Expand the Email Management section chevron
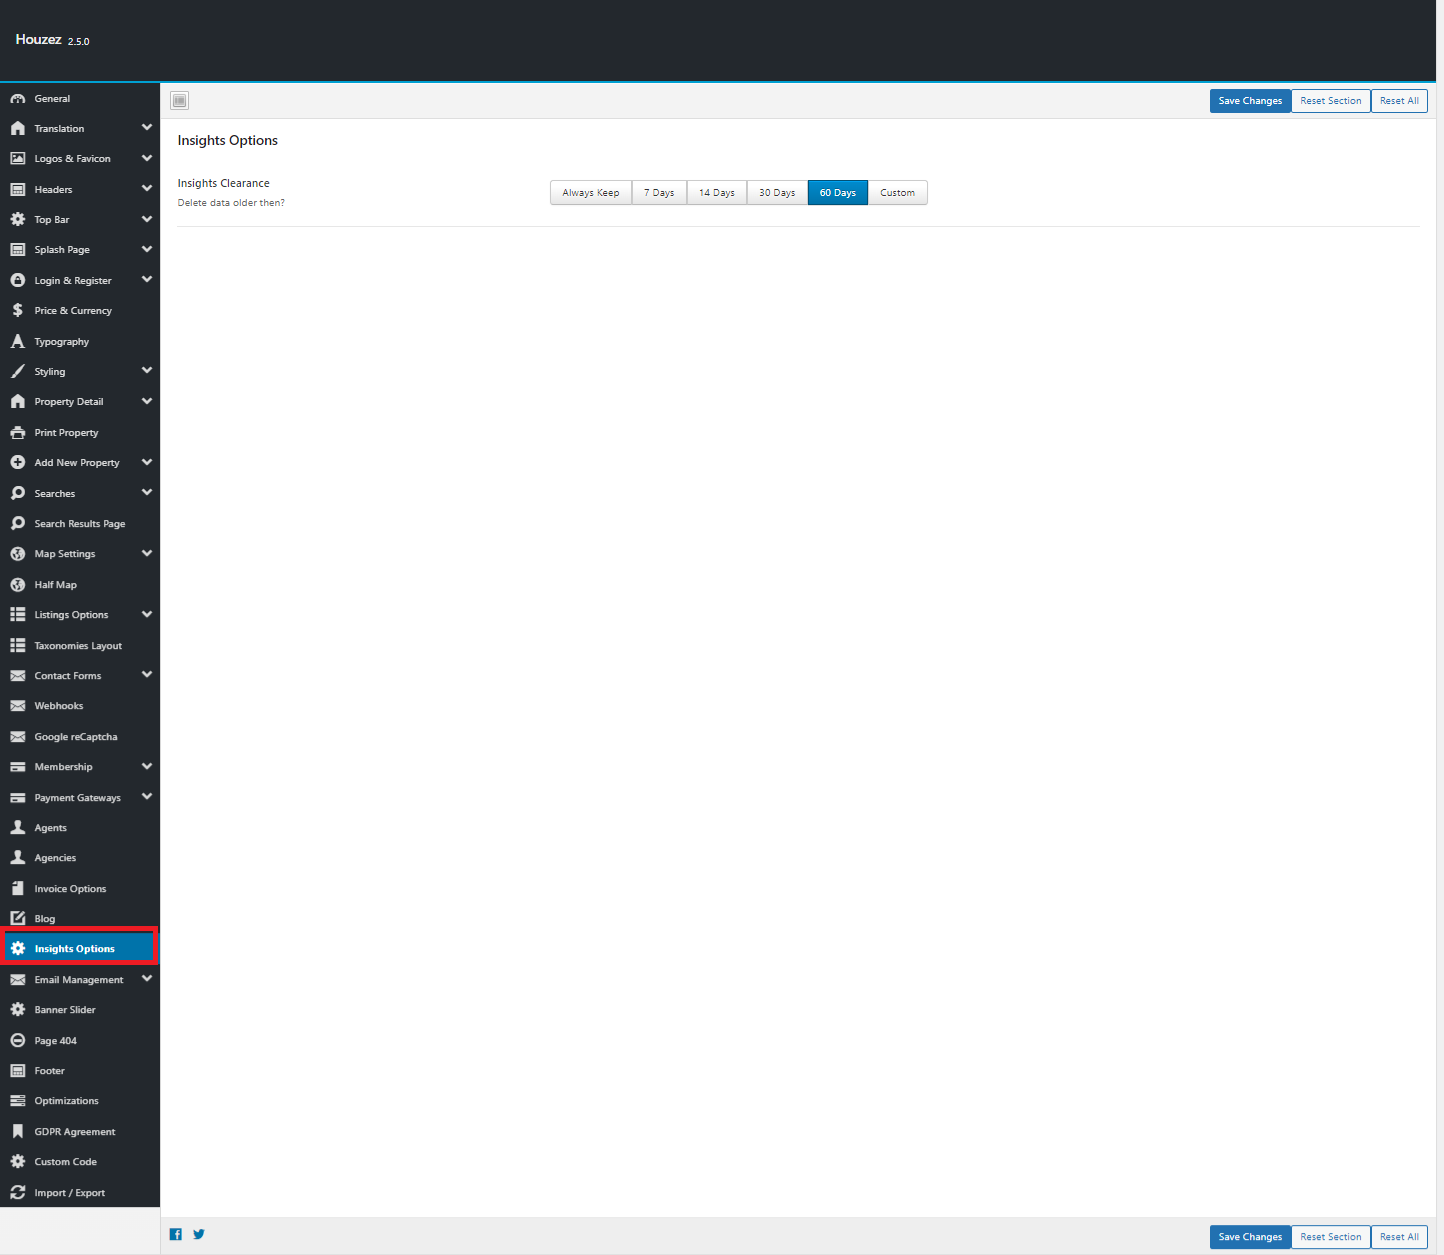The image size is (1444, 1255). [x=147, y=979]
